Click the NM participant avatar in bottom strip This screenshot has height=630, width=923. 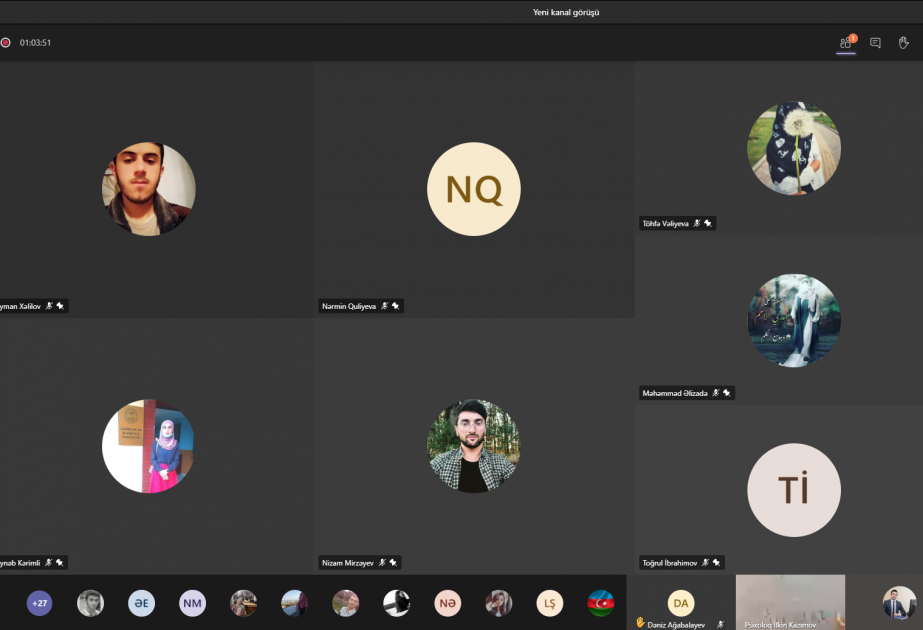[192, 603]
